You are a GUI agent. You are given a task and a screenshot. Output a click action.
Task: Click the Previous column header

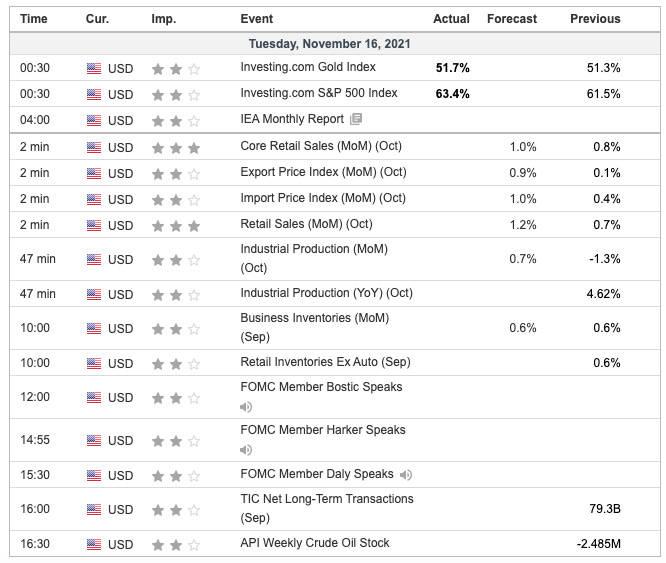click(595, 19)
